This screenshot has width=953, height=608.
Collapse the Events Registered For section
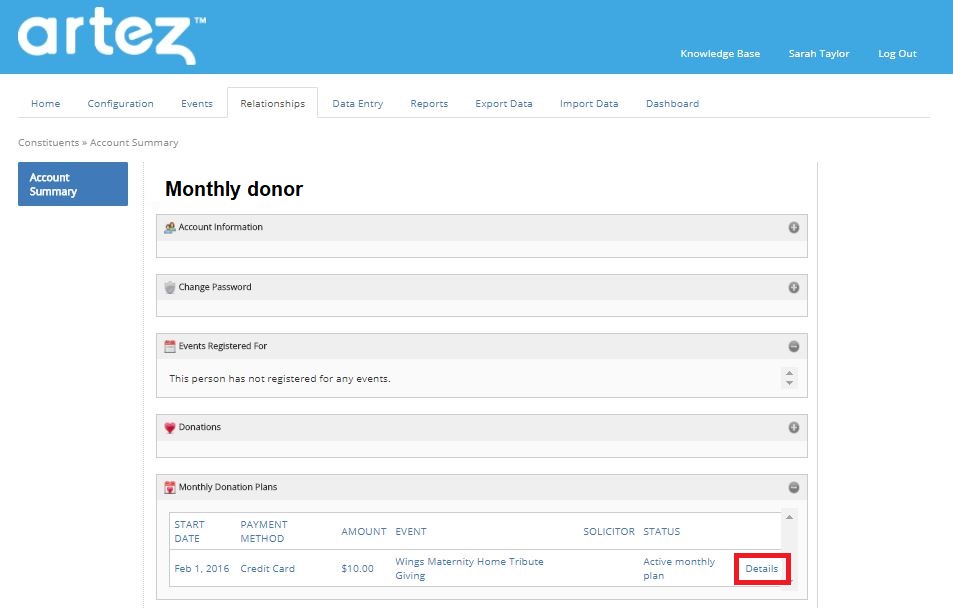click(x=794, y=347)
